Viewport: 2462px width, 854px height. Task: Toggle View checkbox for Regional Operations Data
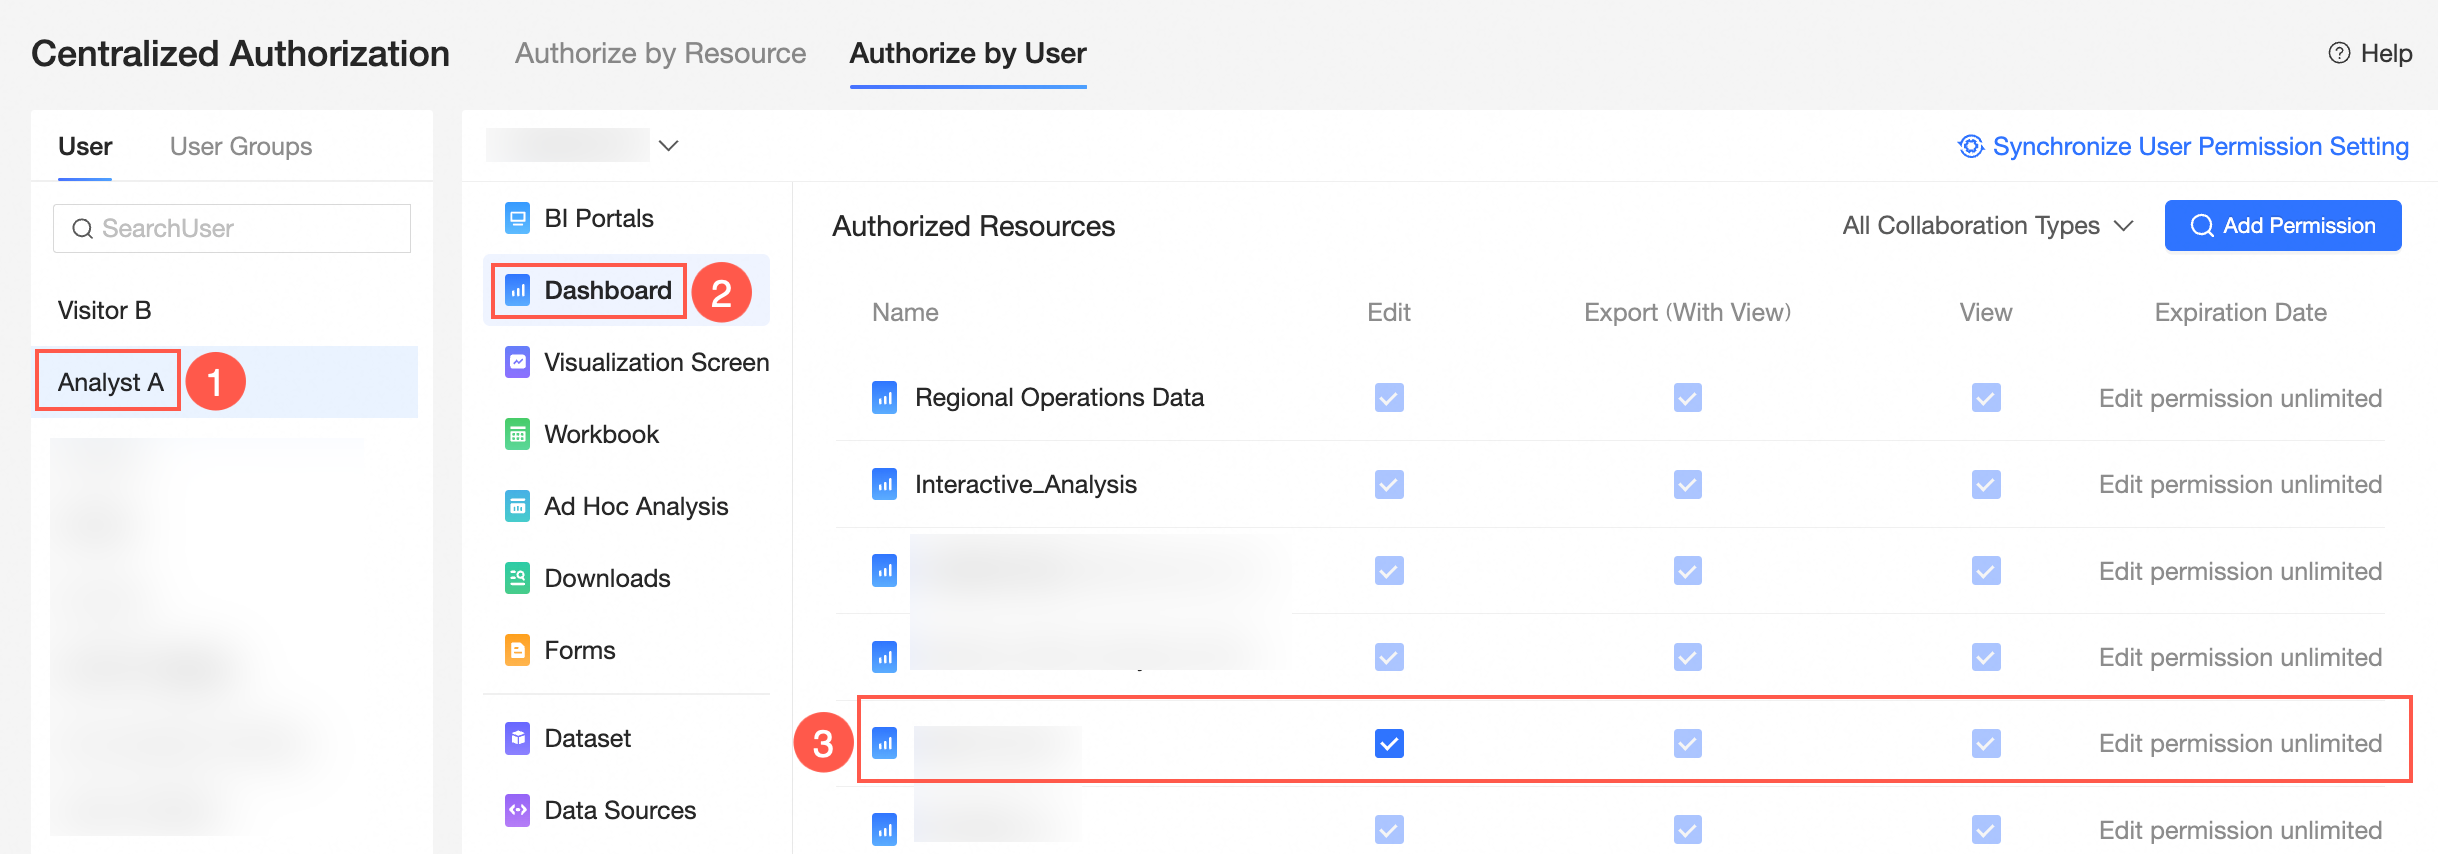coord(1985,398)
